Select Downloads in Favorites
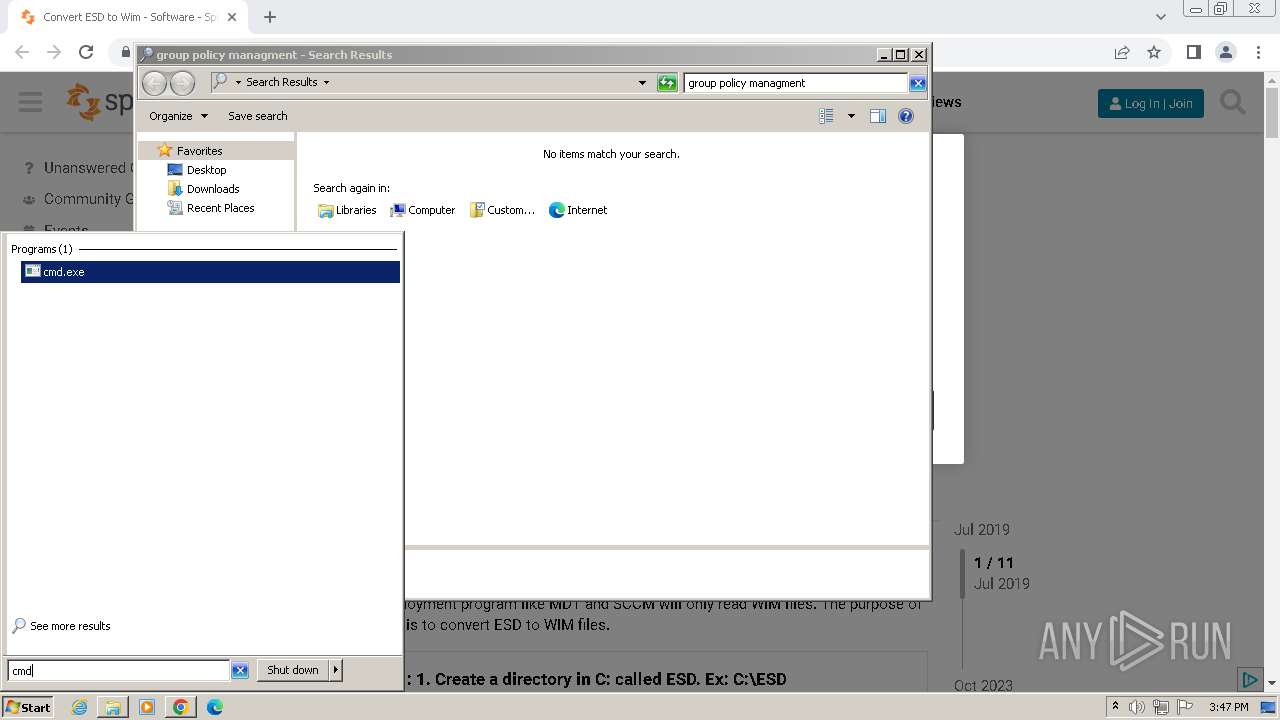 (212, 189)
